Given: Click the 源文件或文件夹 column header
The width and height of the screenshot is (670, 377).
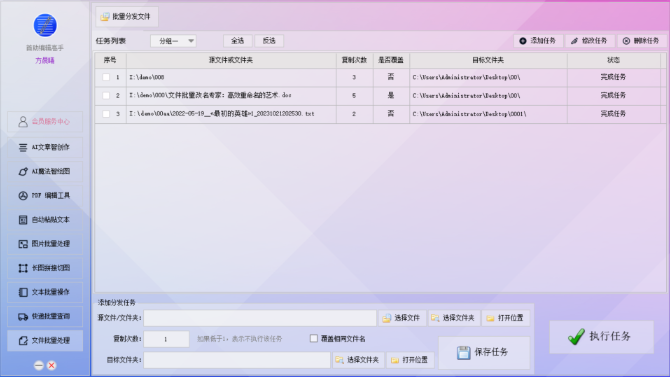Looking at the screenshot, I should pyautogui.click(x=231, y=60).
